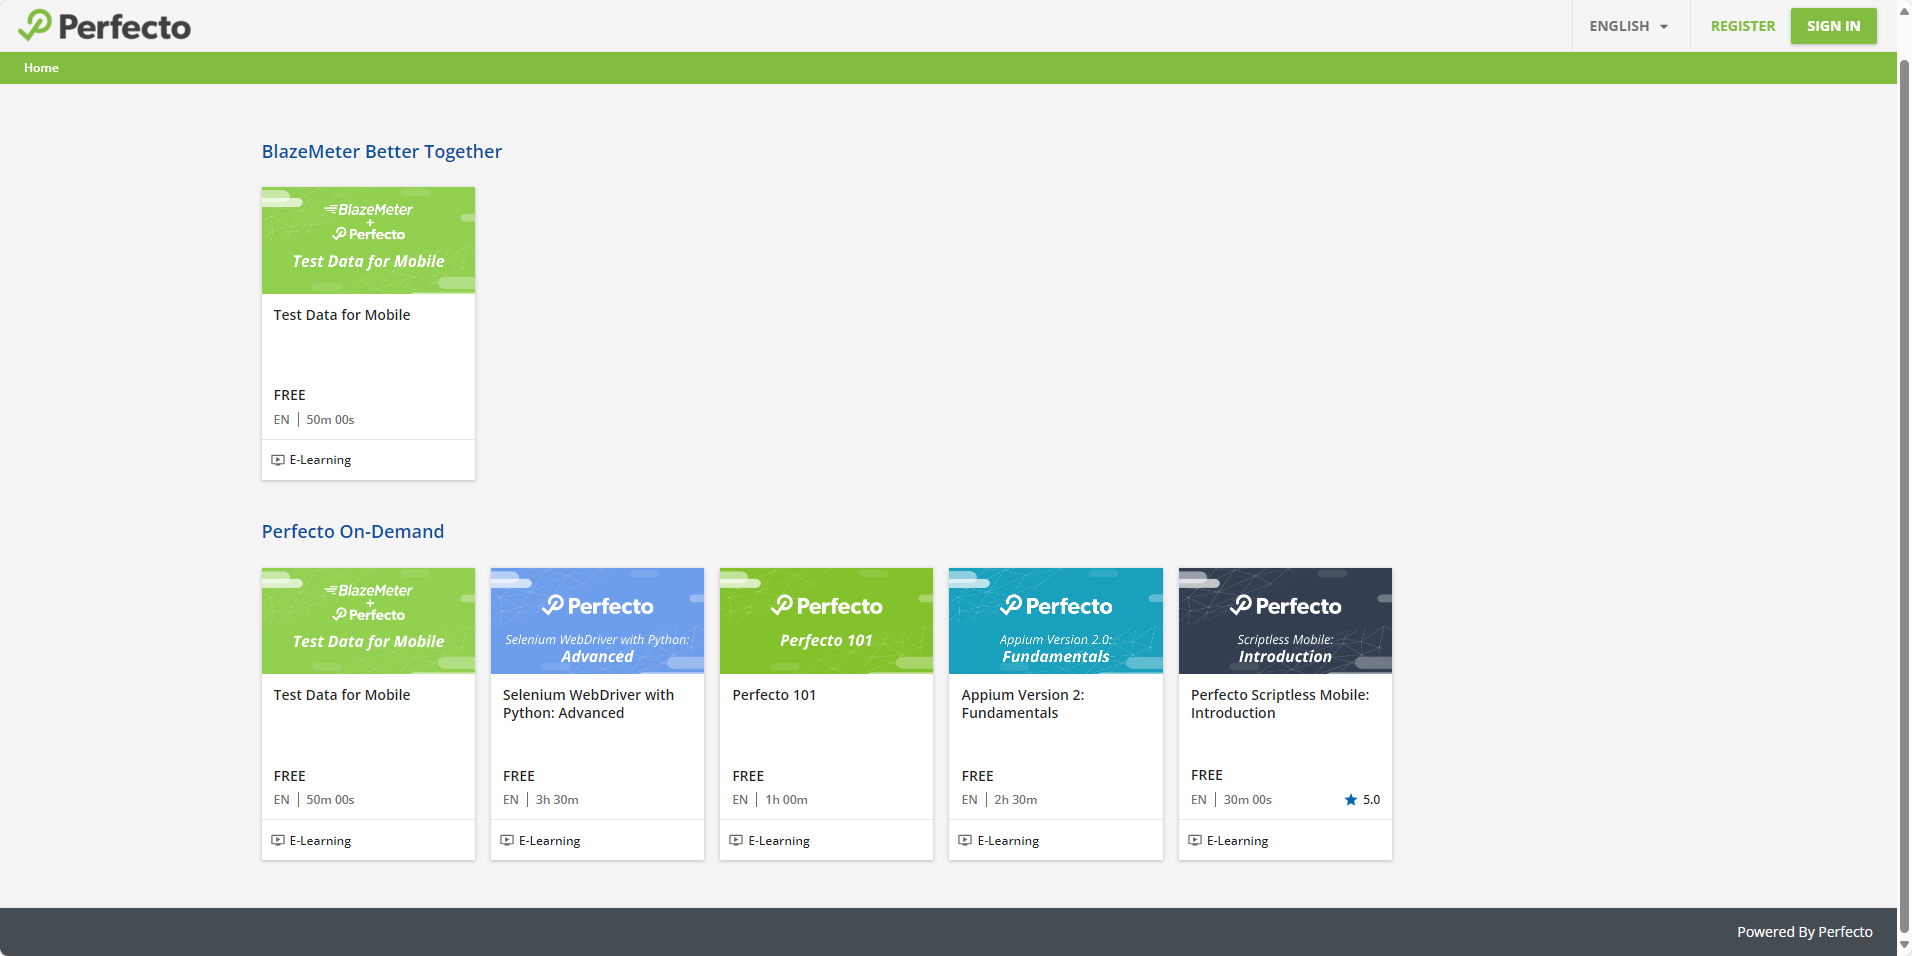Select Scriptless Mobile Introduction dark thumbnail
The height and width of the screenshot is (956, 1912).
[1285, 621]
